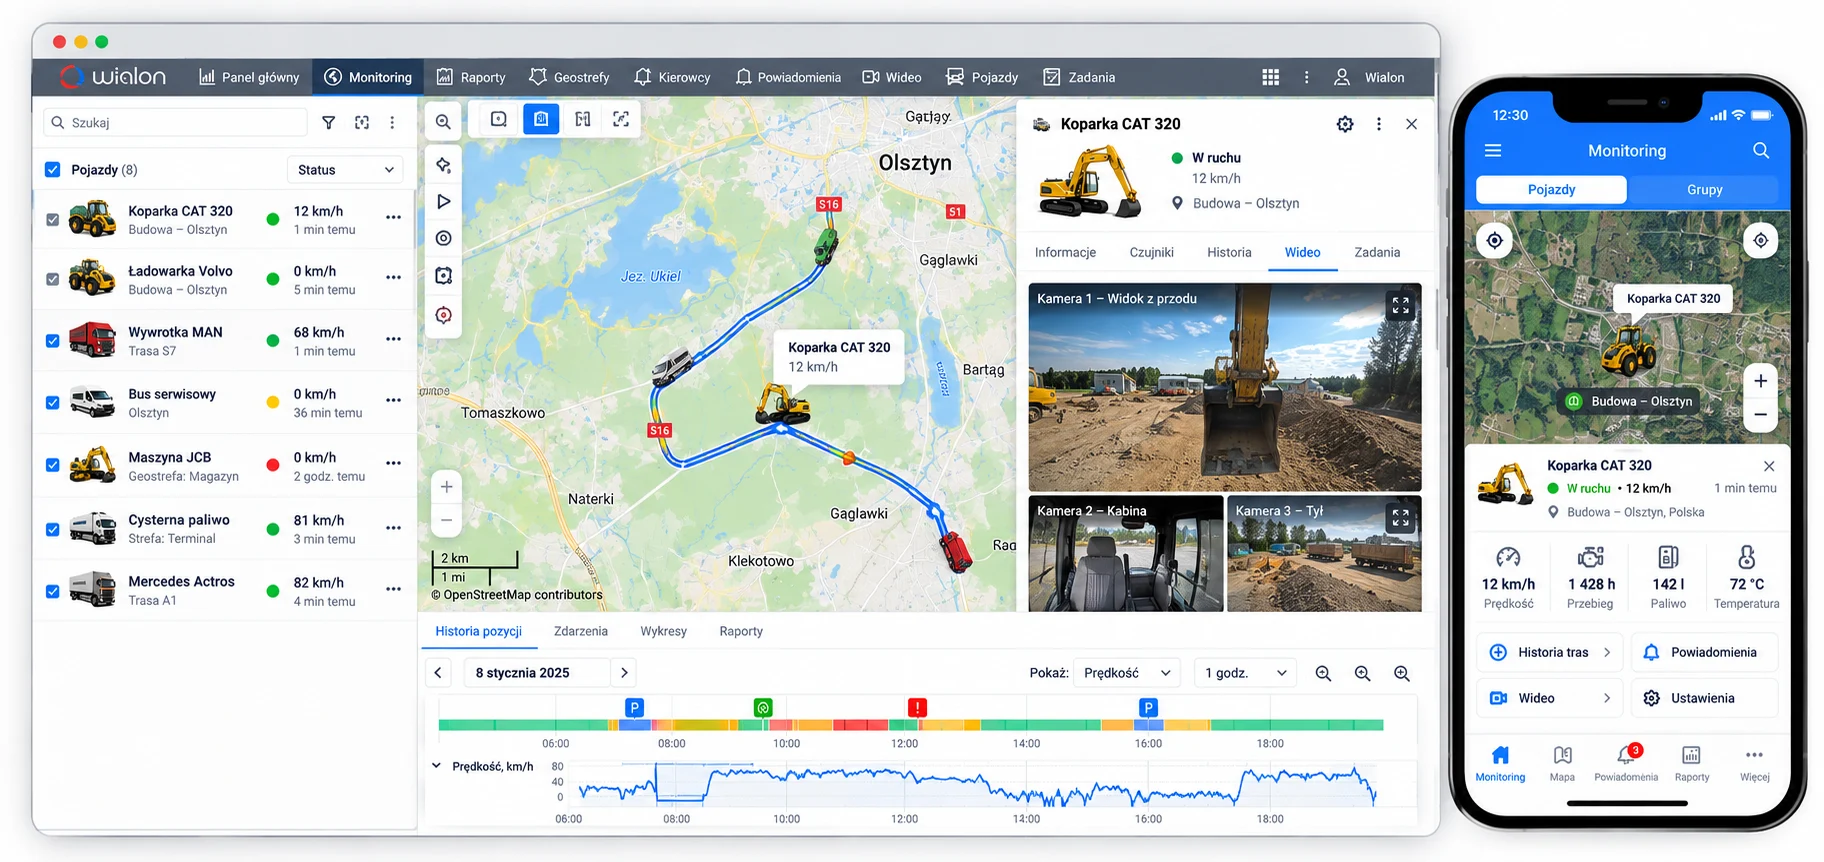Tap the Wideo button on phone
1824x862 pixels.
[x=1549, y=698]
